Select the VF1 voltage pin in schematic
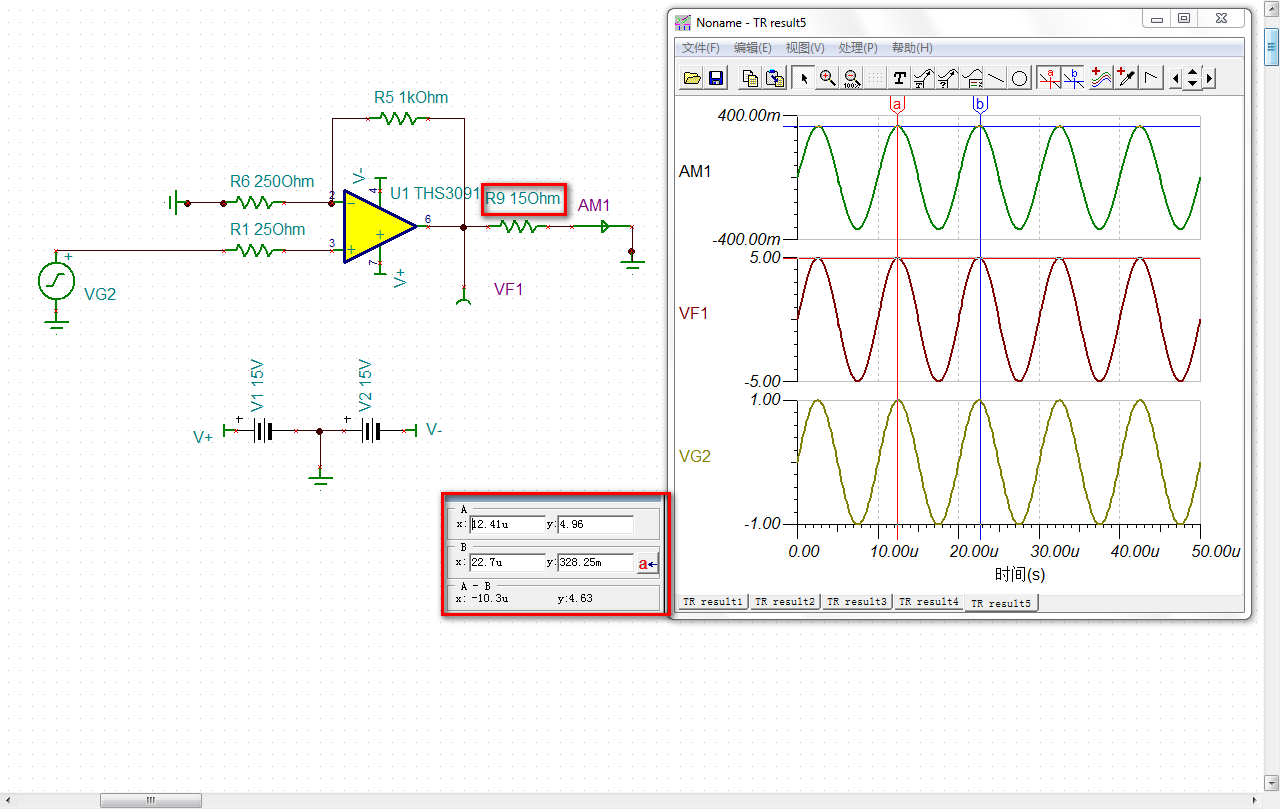 [464, 297]
